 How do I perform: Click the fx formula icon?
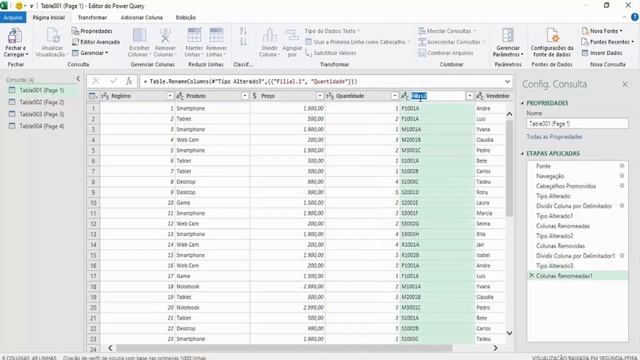[129, 81]
